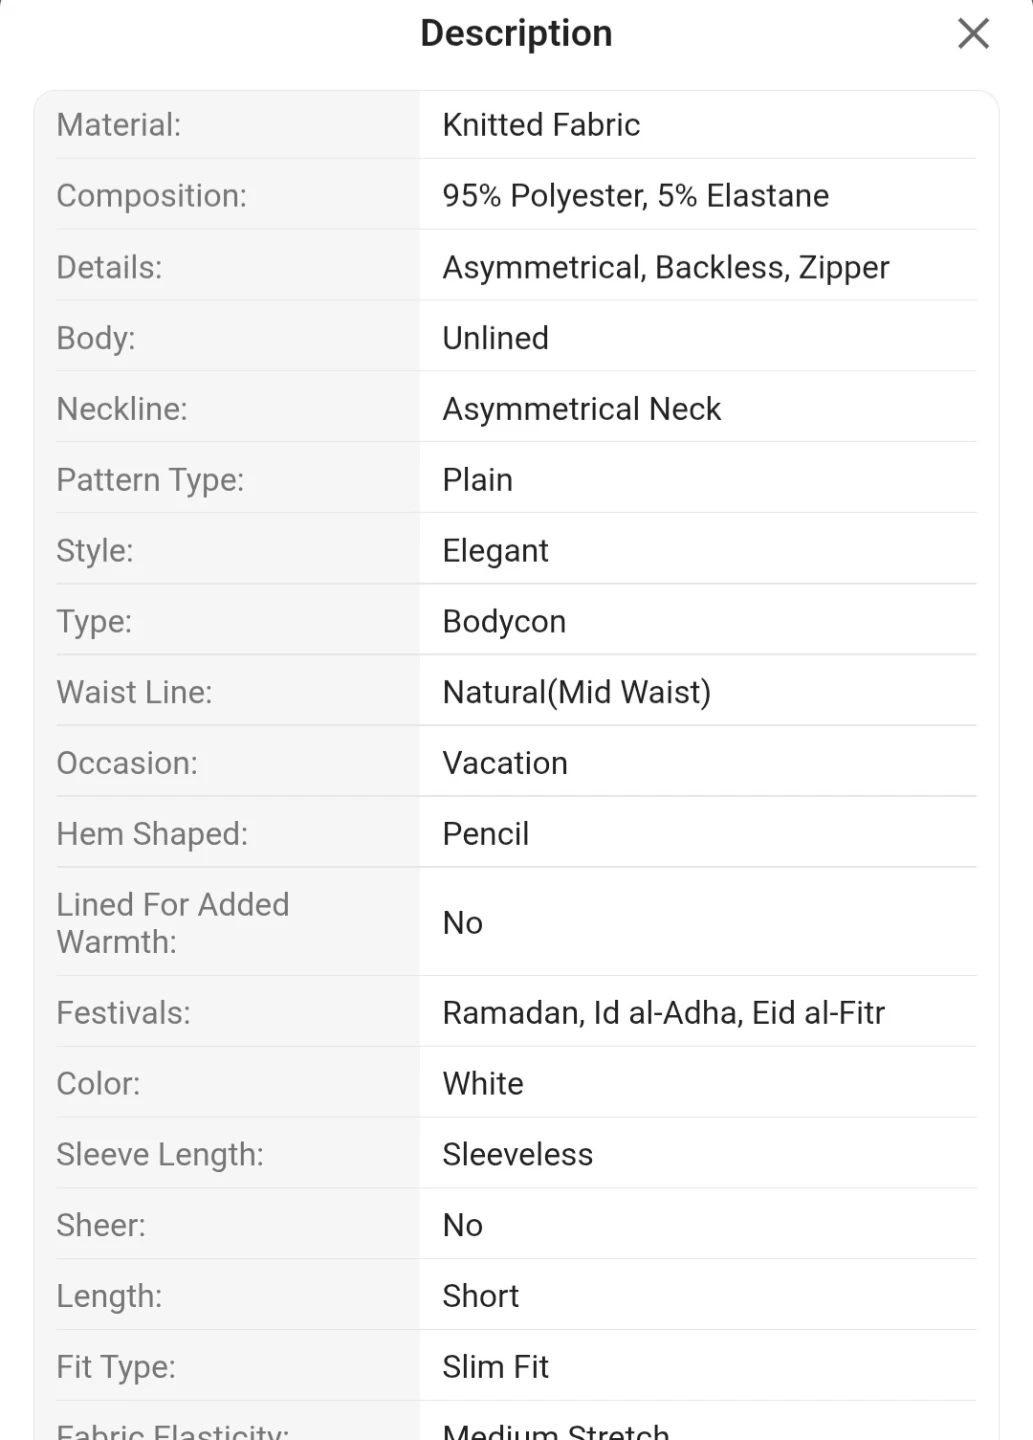1033x1440 pixels.
Task: Click the Body value Unlined
Action: (496, 338)
